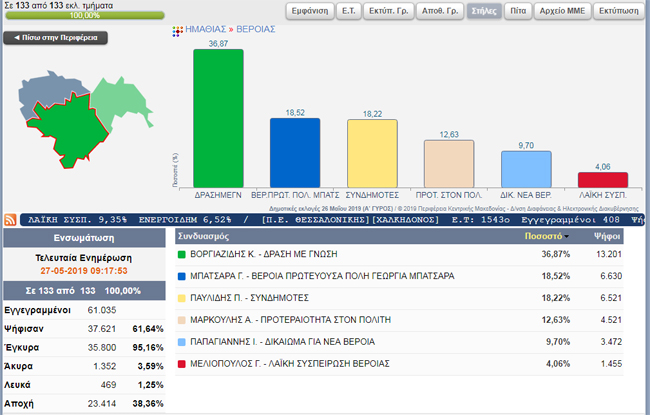This screenshot has width=650, height=415.
Task: Click the orange RSS feed icon
Action: click(10, 219)
